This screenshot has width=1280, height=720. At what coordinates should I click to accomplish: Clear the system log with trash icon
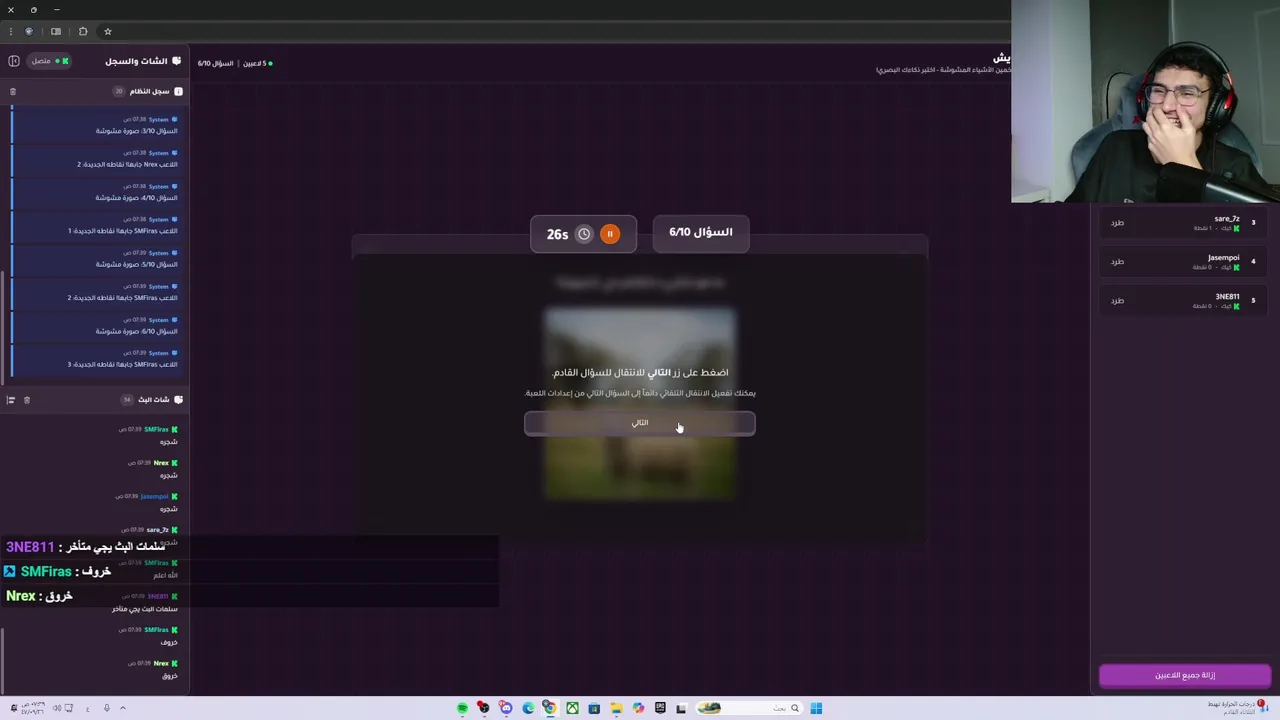pyautogui.click(x=13, y=91)
